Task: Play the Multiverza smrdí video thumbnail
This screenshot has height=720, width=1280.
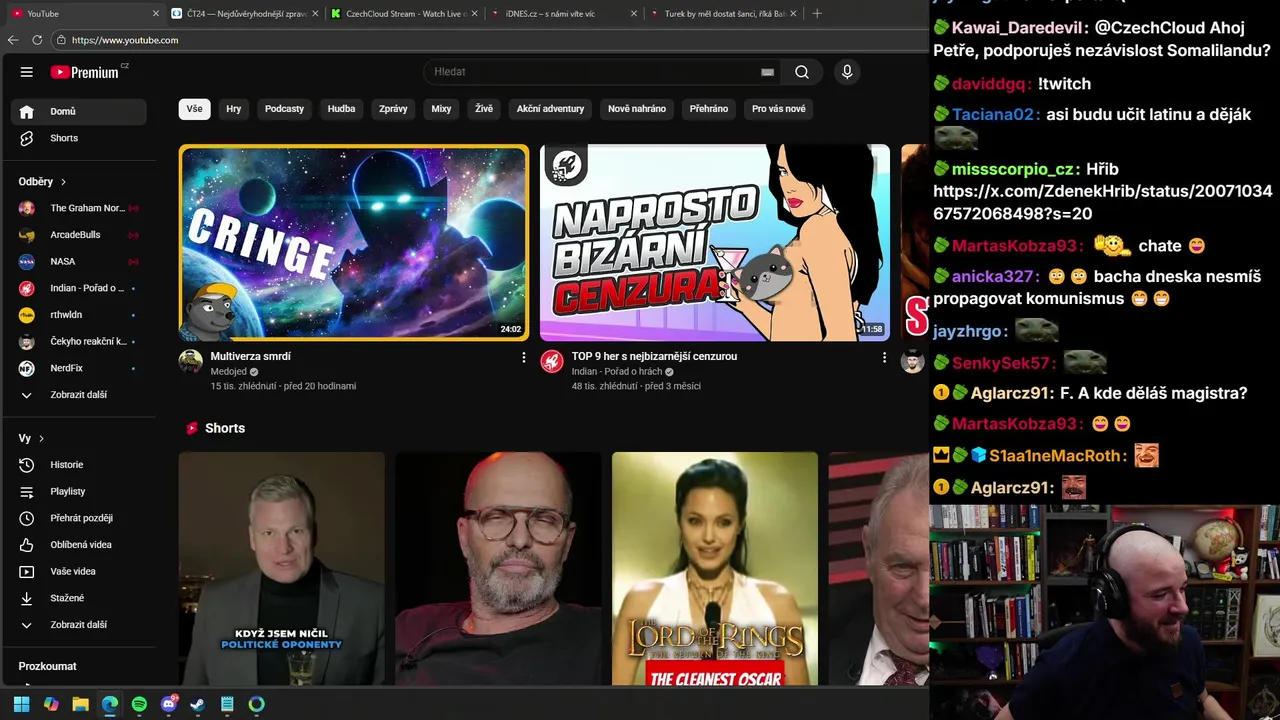Action: pyautogui.click(x=354, y=243)
